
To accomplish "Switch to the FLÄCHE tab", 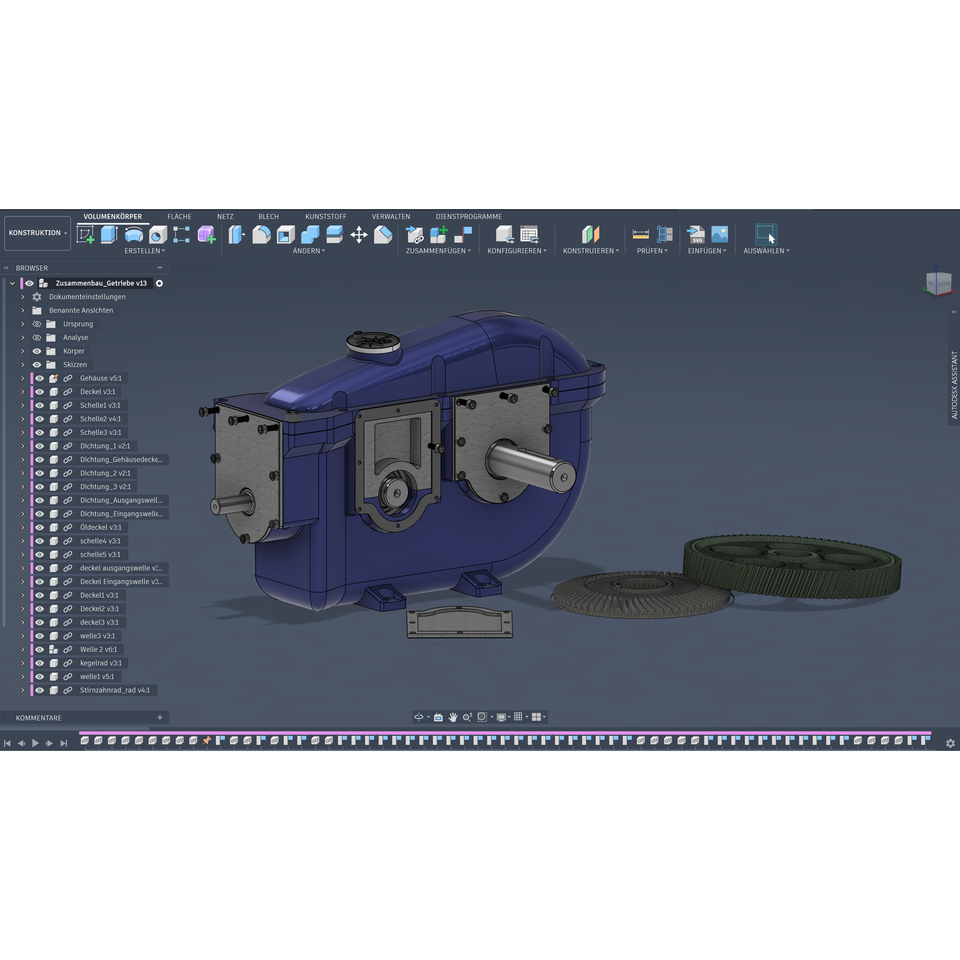I will 179,217.
